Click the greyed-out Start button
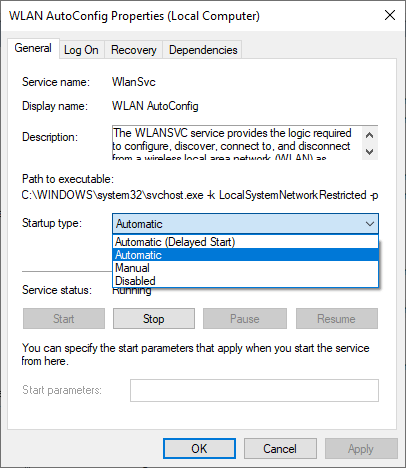The height and width of the screenshot is (468, 406). (x=64, y=319)
